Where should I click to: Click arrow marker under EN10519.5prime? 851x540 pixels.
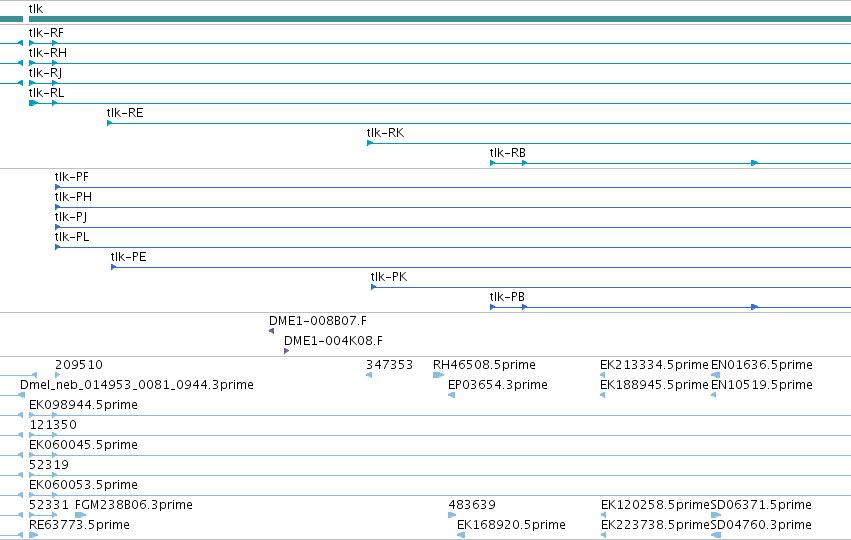(714, 395)
